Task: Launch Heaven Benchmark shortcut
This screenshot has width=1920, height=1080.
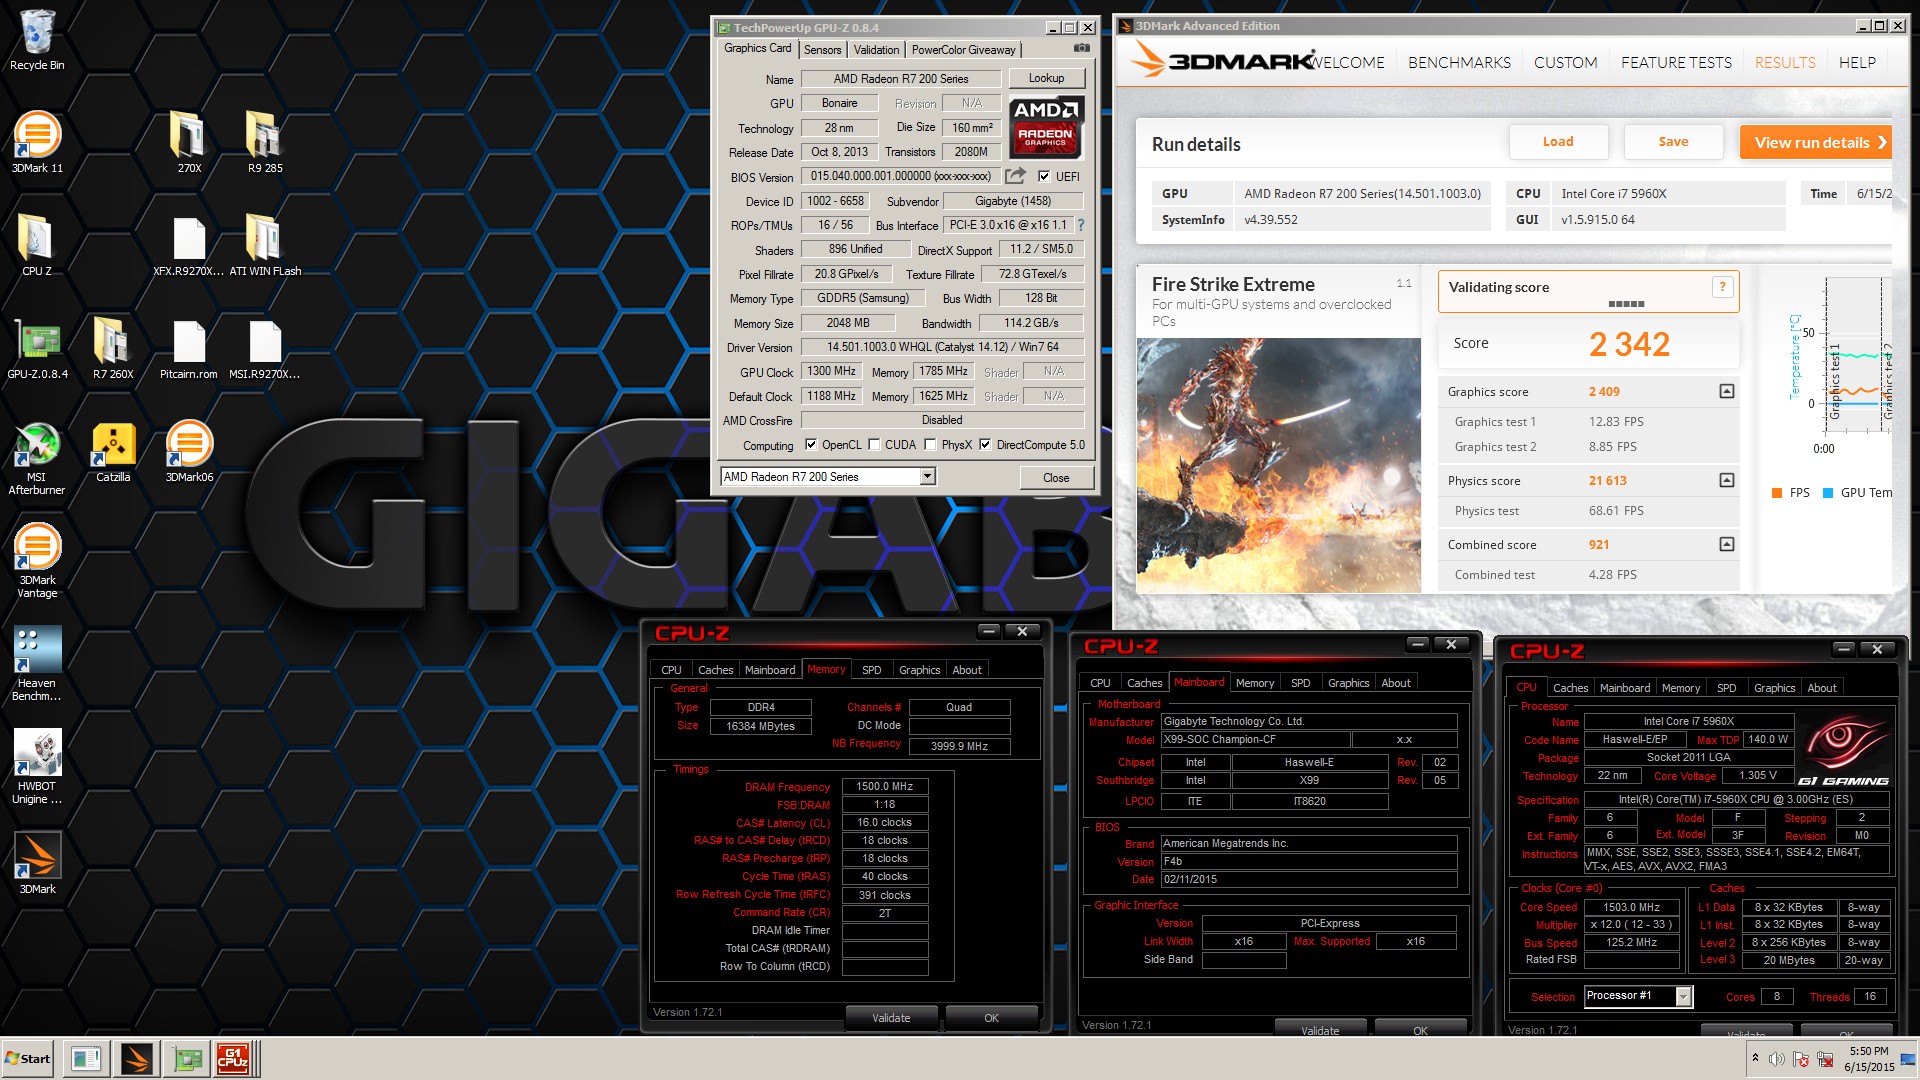Action: pos(37,664)
